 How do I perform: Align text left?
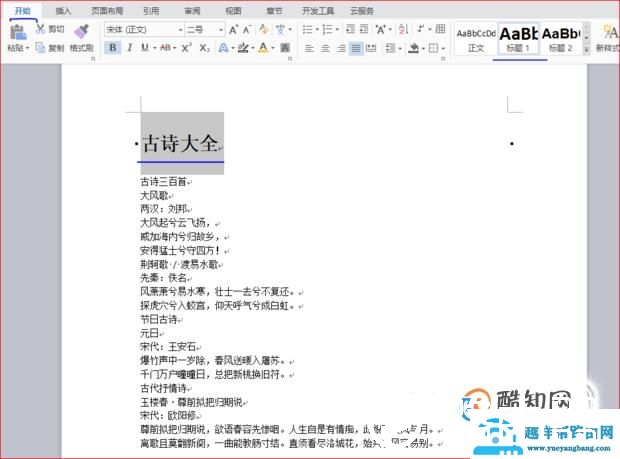310,49
